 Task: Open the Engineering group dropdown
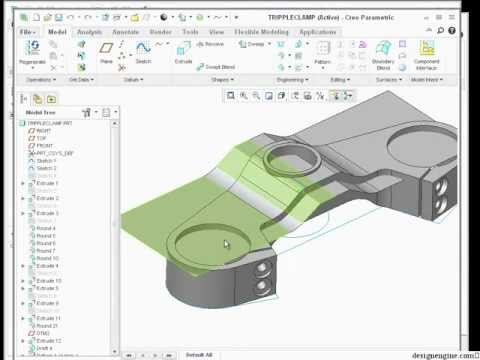(x=293, y=80)
